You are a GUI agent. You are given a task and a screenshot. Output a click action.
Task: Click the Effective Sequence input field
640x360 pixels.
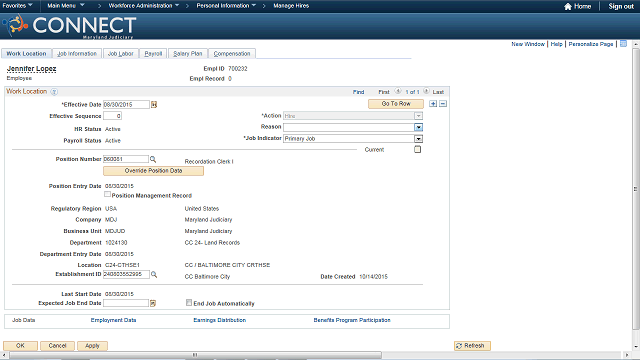coord(112,116)
